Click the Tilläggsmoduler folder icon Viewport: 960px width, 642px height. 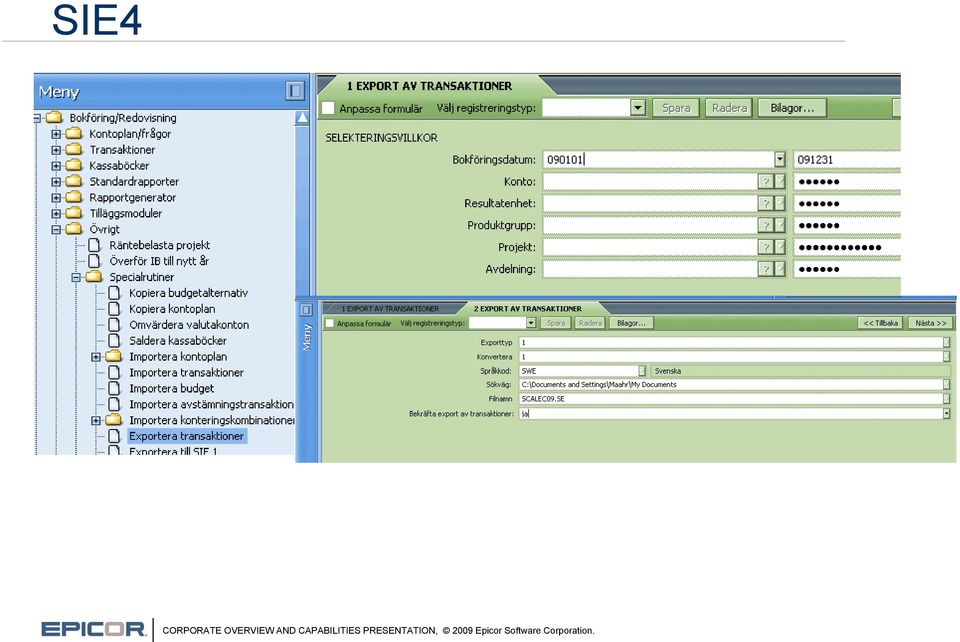coord(74,213)
